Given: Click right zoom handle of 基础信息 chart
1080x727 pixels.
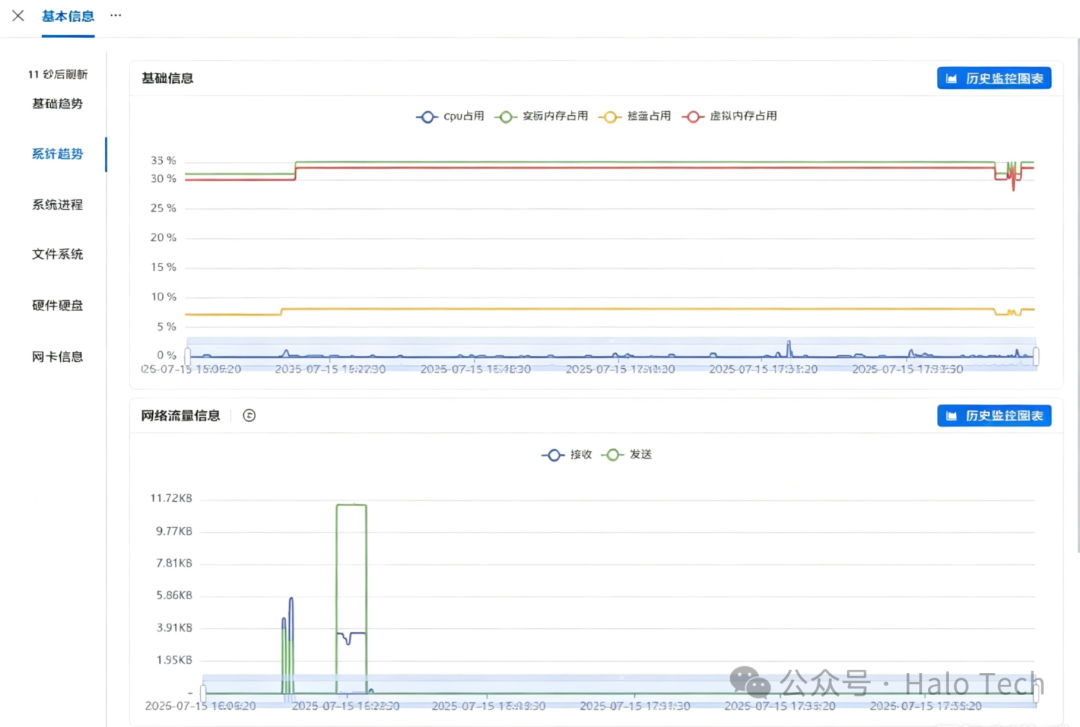Looking at the screenshot, I should 1036,356.
